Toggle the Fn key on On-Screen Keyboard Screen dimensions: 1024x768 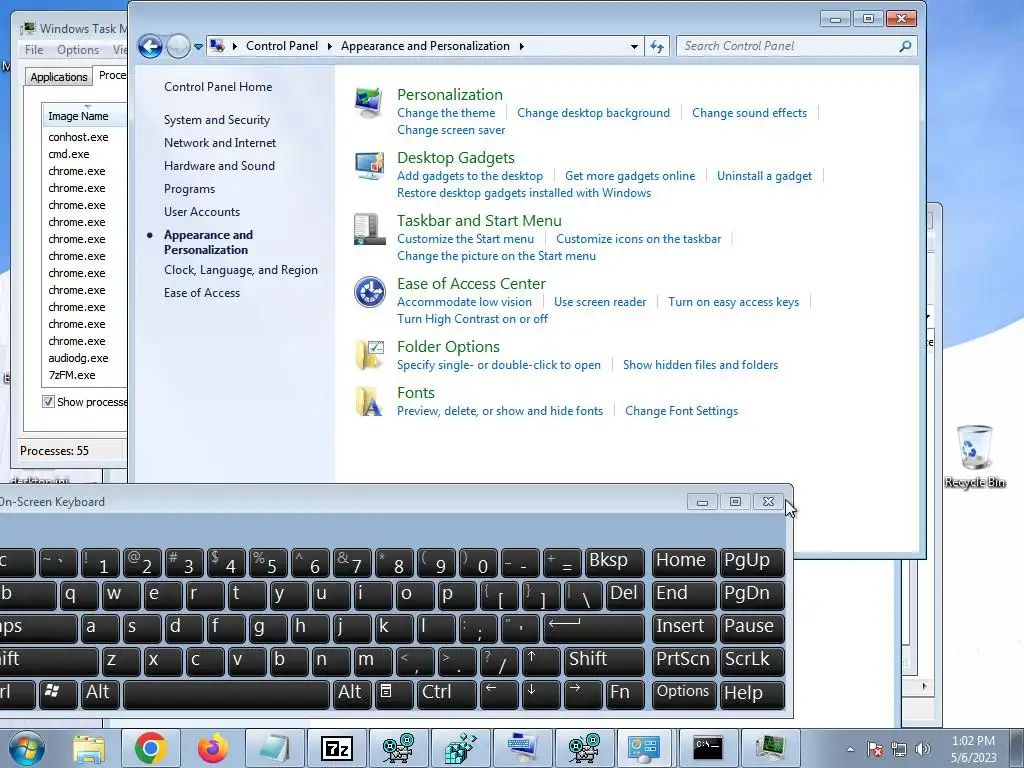(x=624, y=693)
